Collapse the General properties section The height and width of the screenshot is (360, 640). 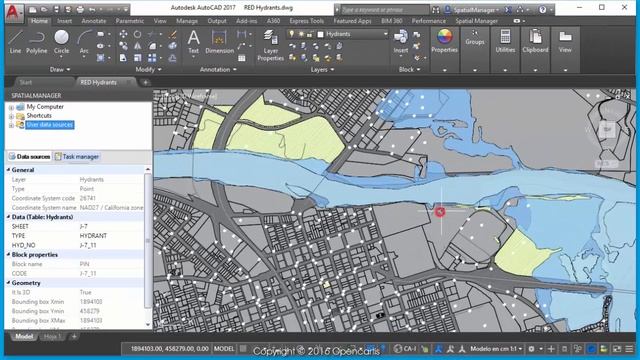8,170
